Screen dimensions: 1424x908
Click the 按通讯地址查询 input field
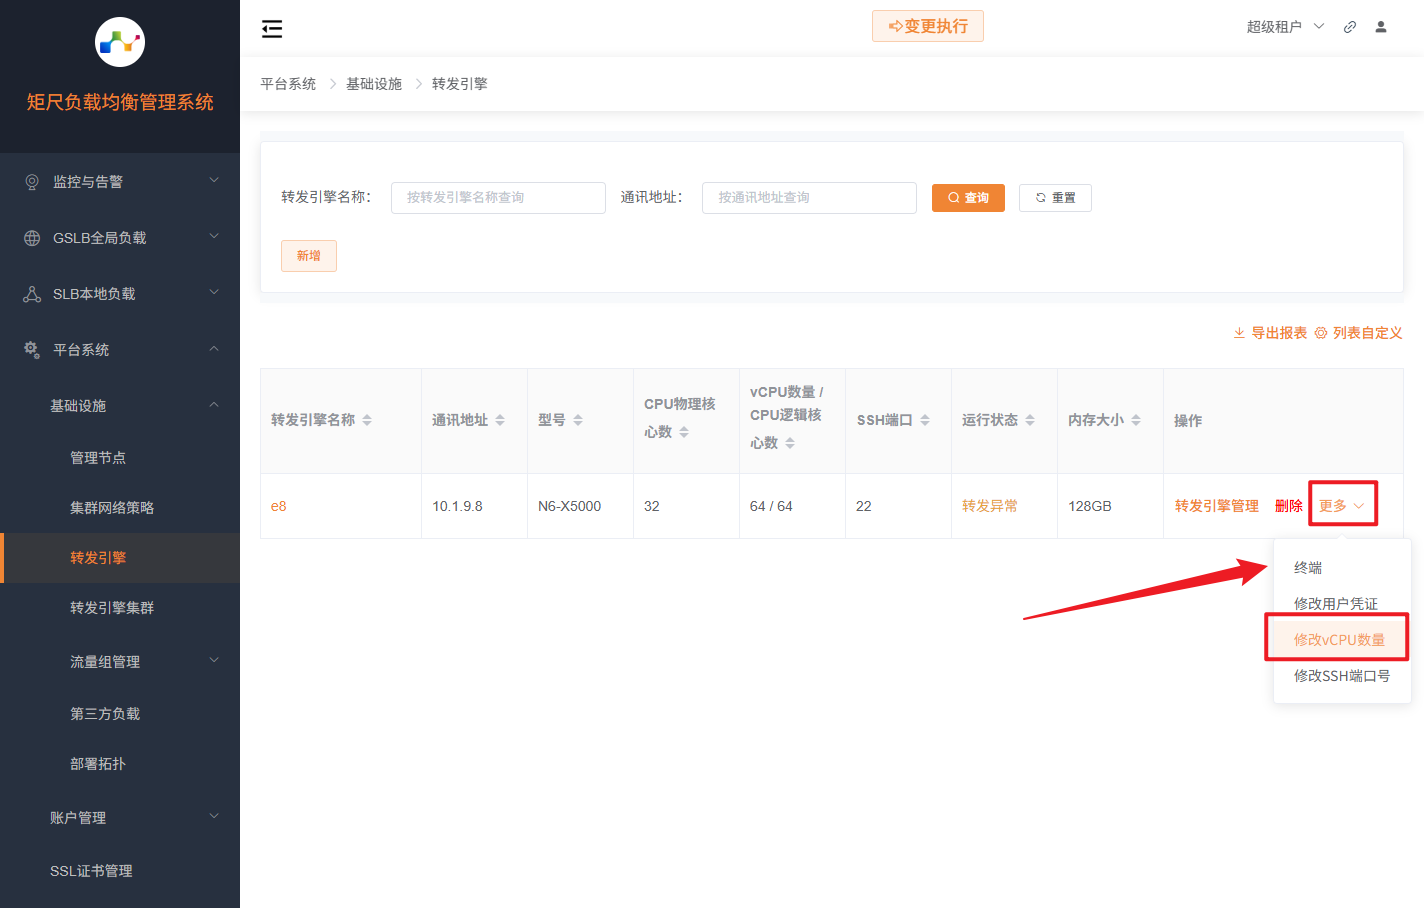click(809, 197)
